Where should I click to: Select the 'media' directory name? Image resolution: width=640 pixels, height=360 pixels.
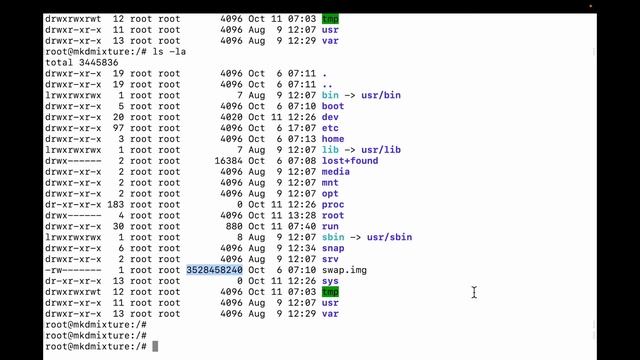point(336,172)
